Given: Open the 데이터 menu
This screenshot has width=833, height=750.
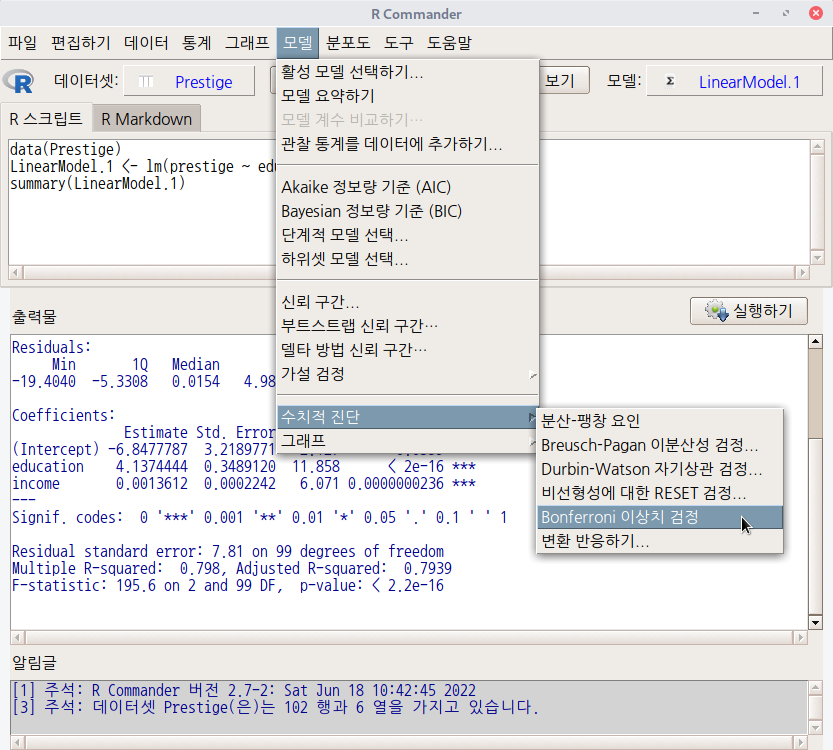Looking at the screenshot, I should coord(146,42).
